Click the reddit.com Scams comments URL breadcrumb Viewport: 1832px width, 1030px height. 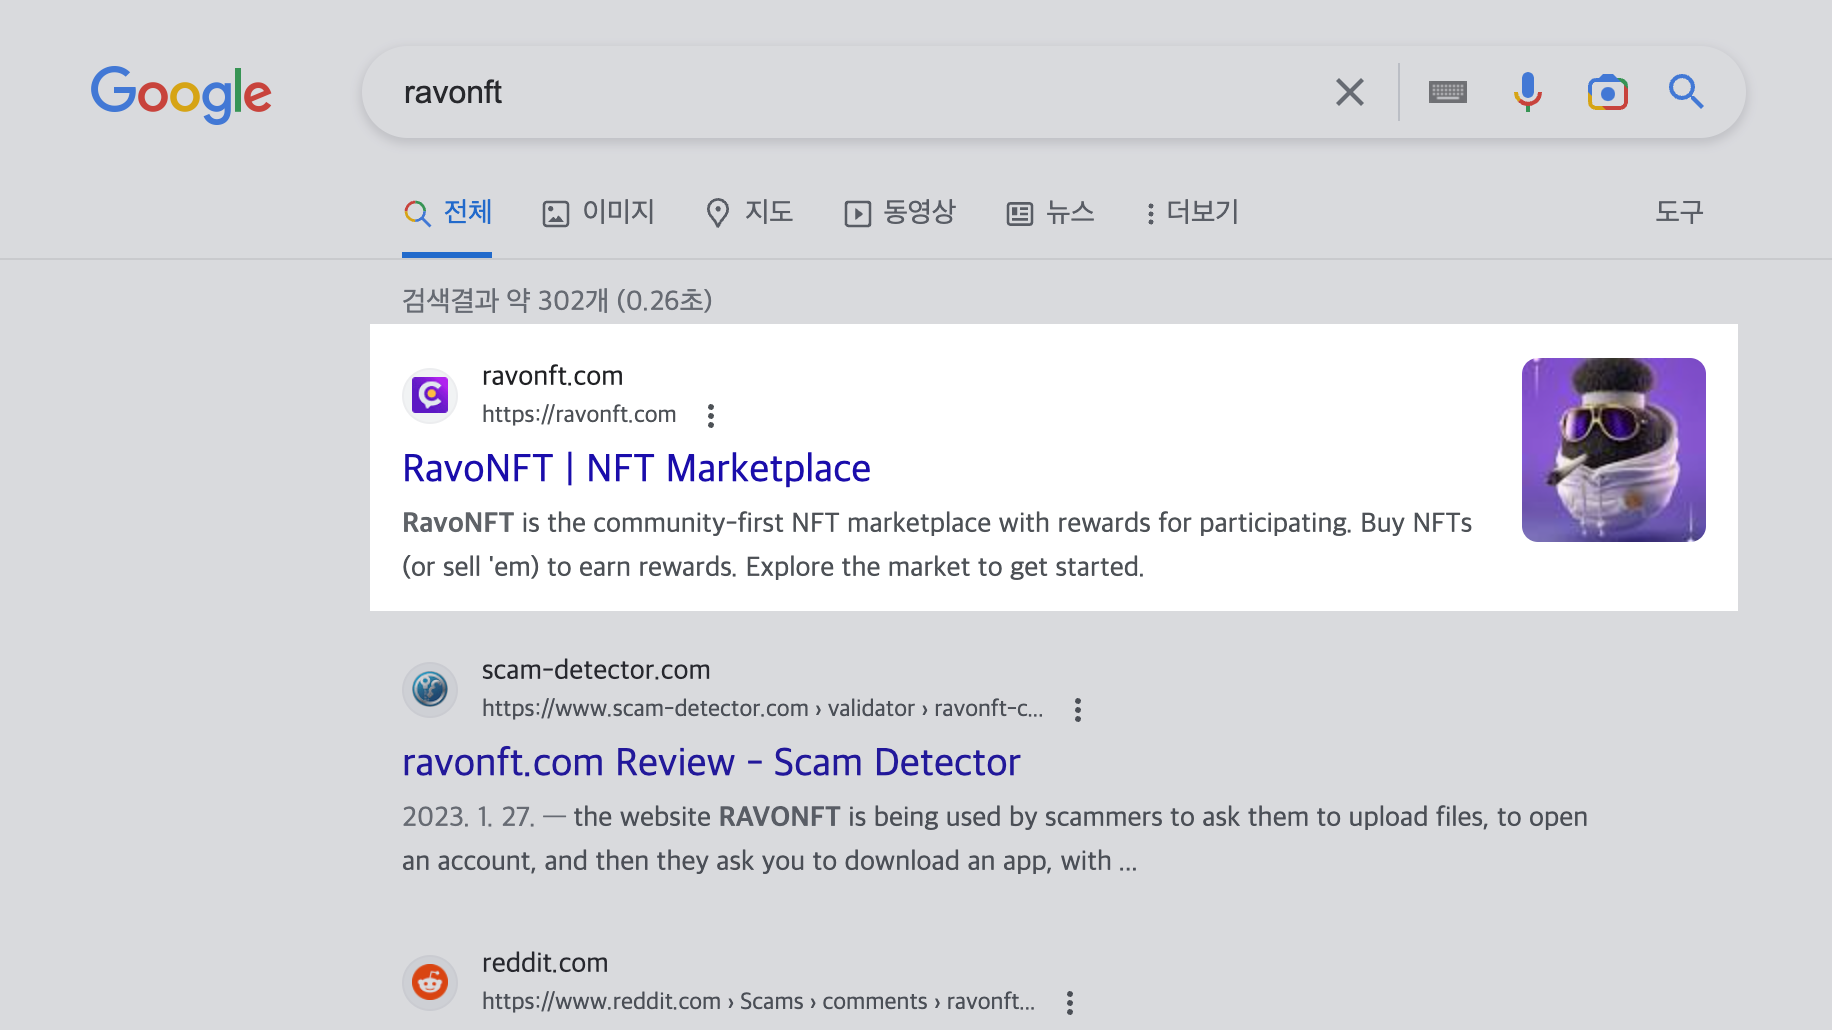coord(758,1001)
